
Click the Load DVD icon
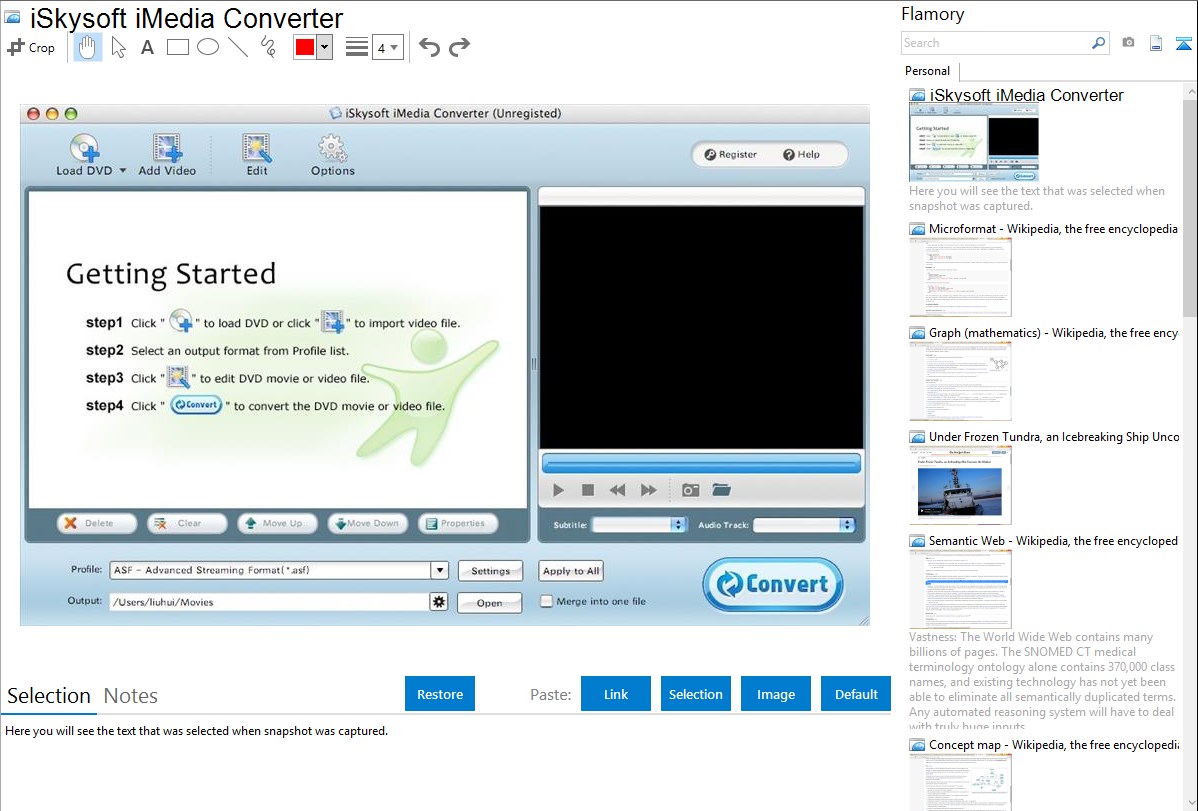(x=84, y=148)
